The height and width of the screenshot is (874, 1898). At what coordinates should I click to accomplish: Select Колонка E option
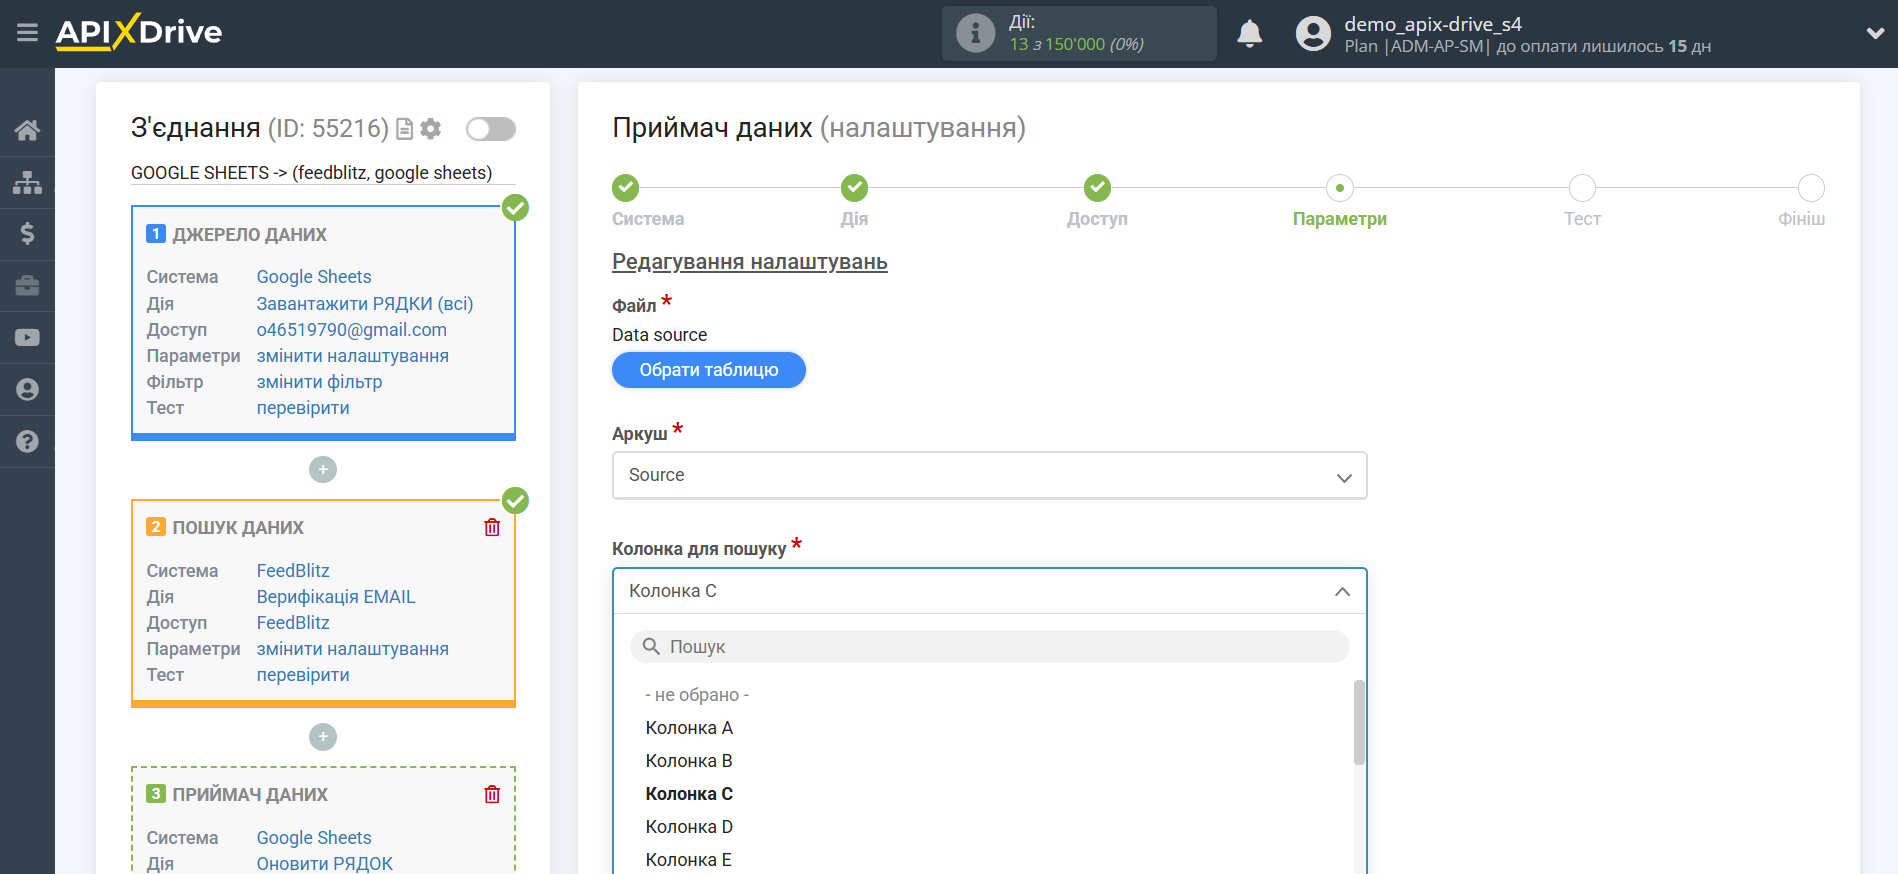(688, 860)
